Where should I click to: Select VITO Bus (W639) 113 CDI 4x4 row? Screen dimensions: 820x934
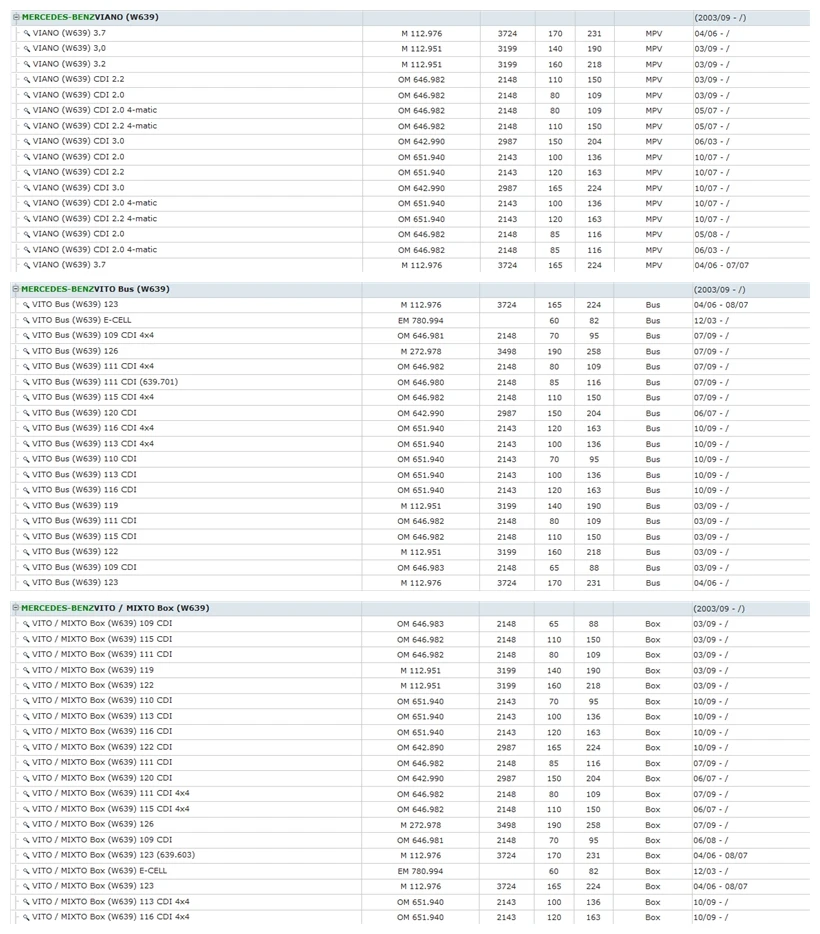click(410, 444)
